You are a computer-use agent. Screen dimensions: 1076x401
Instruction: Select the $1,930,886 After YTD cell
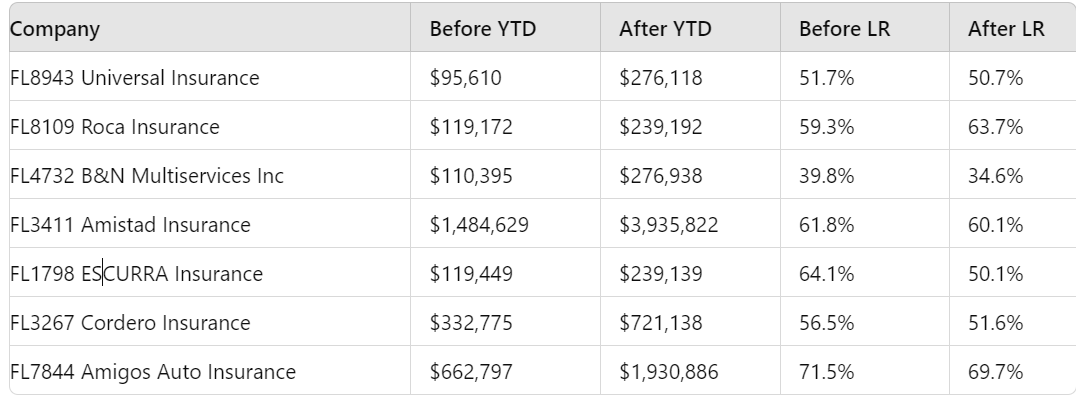tap(669, 372)
